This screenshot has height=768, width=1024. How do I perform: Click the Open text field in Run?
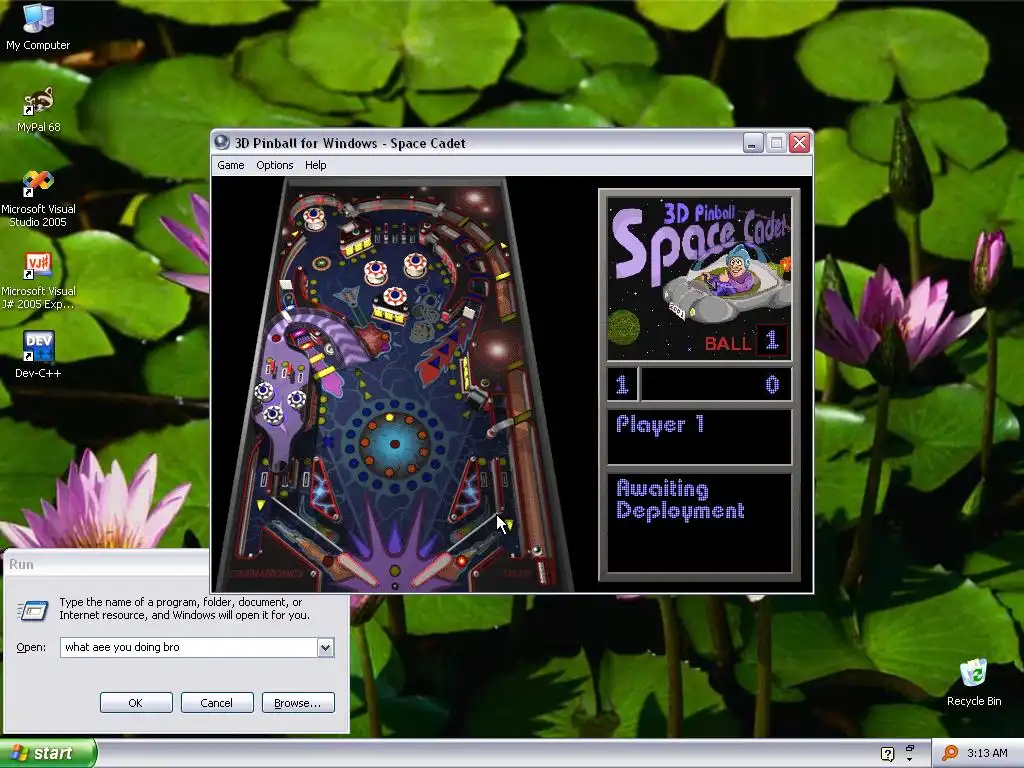(189, 647)
